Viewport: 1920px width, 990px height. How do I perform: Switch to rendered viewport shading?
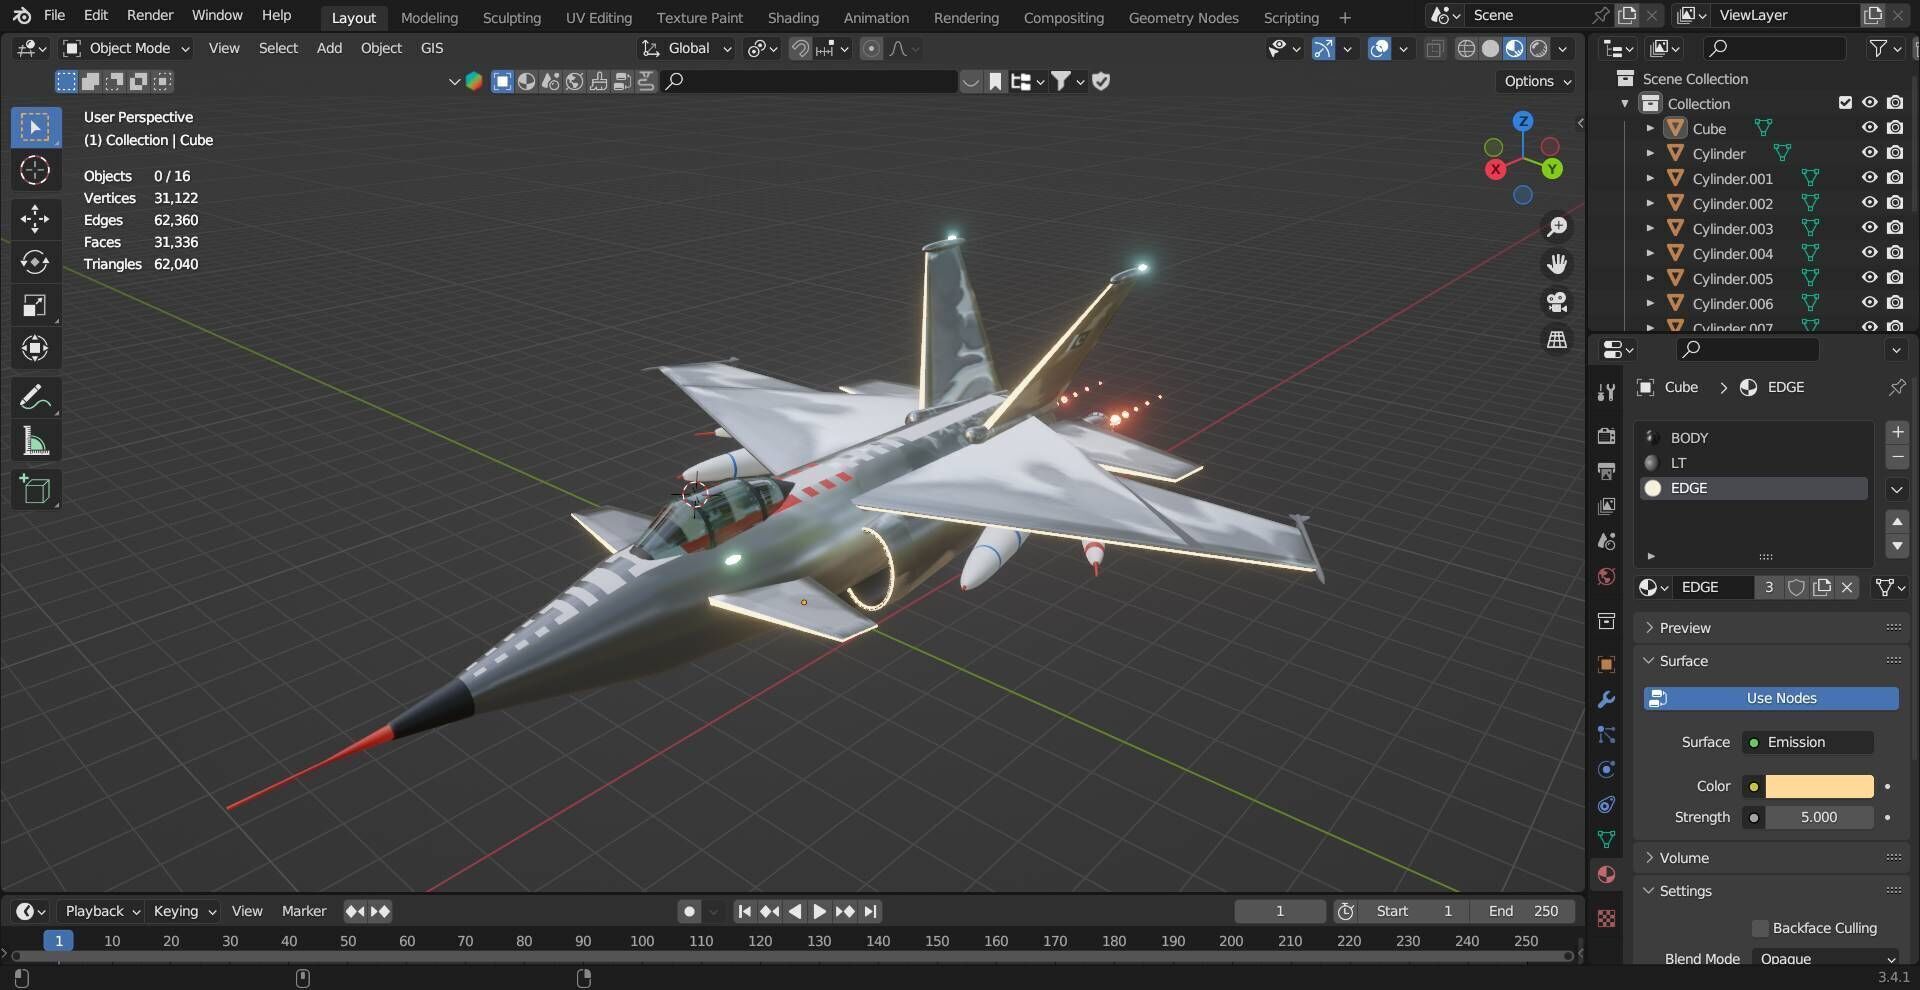1539,49
